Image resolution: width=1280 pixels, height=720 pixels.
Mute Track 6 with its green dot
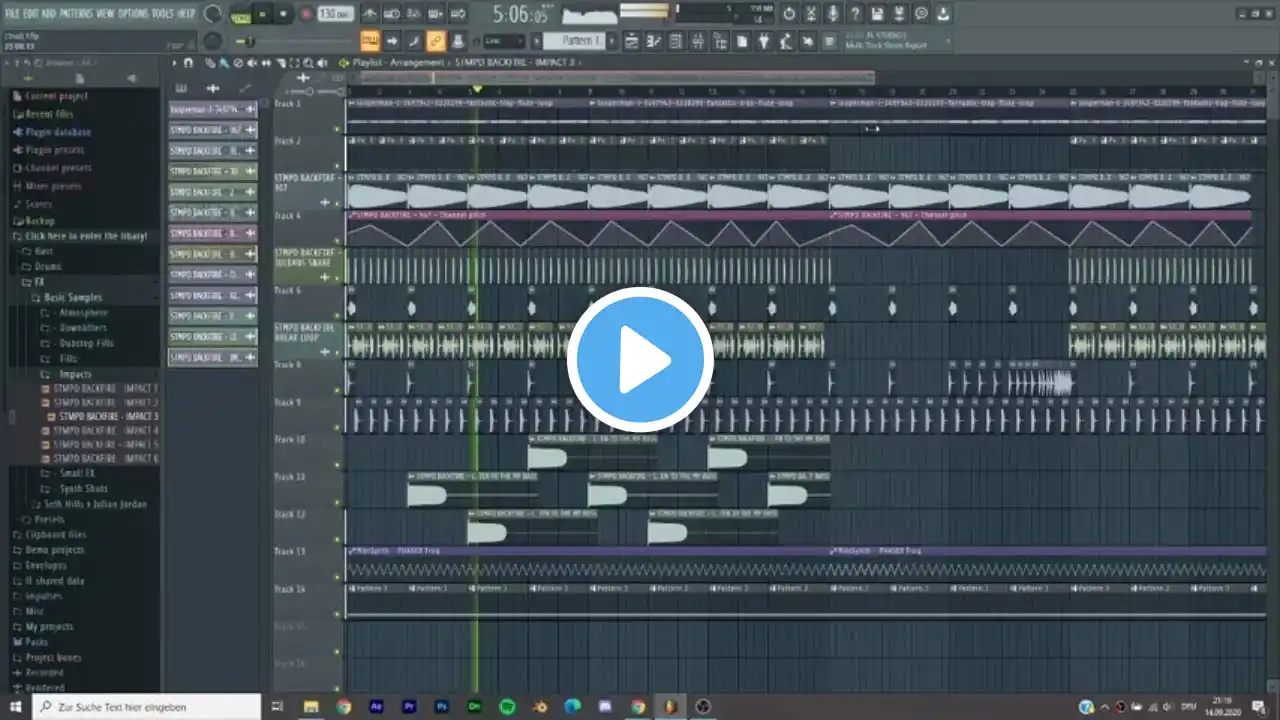point(338,316)
